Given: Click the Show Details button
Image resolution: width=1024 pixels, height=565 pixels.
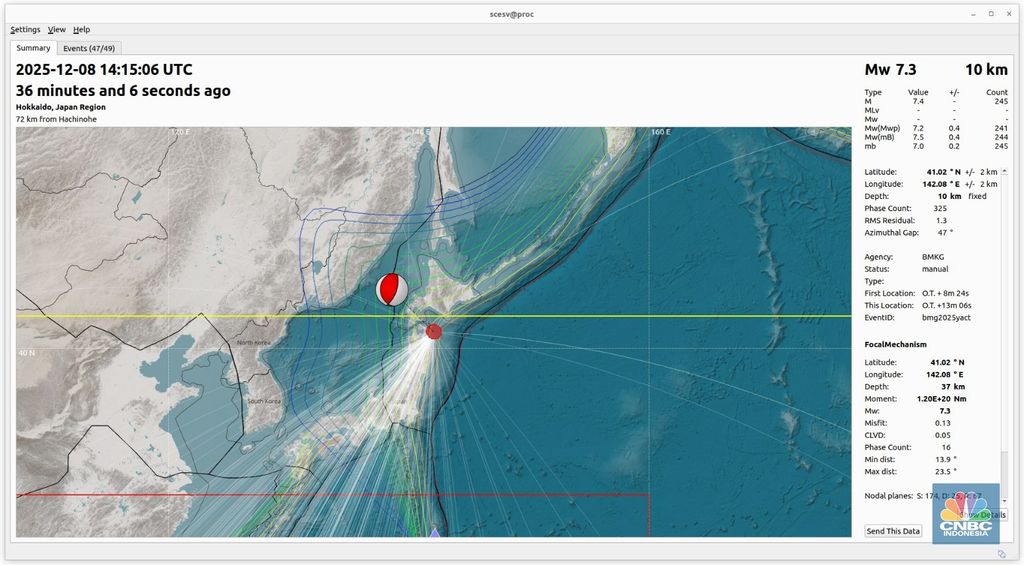Looking at the screenshot, I should click(x=984, y=515).
